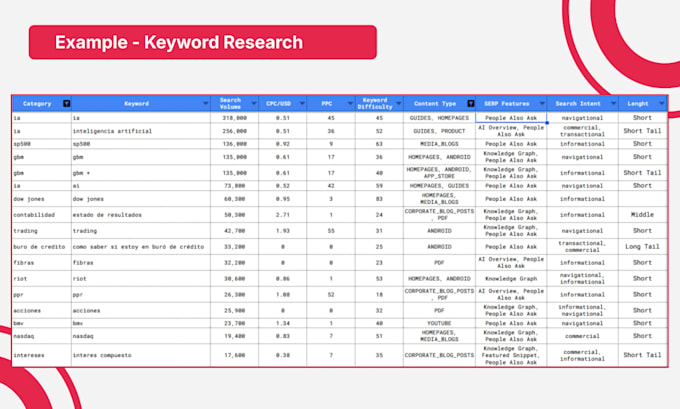This screenshot has height=409, width=680.
Task: Select keyword cell 'dow jones'
Action: 141,199
